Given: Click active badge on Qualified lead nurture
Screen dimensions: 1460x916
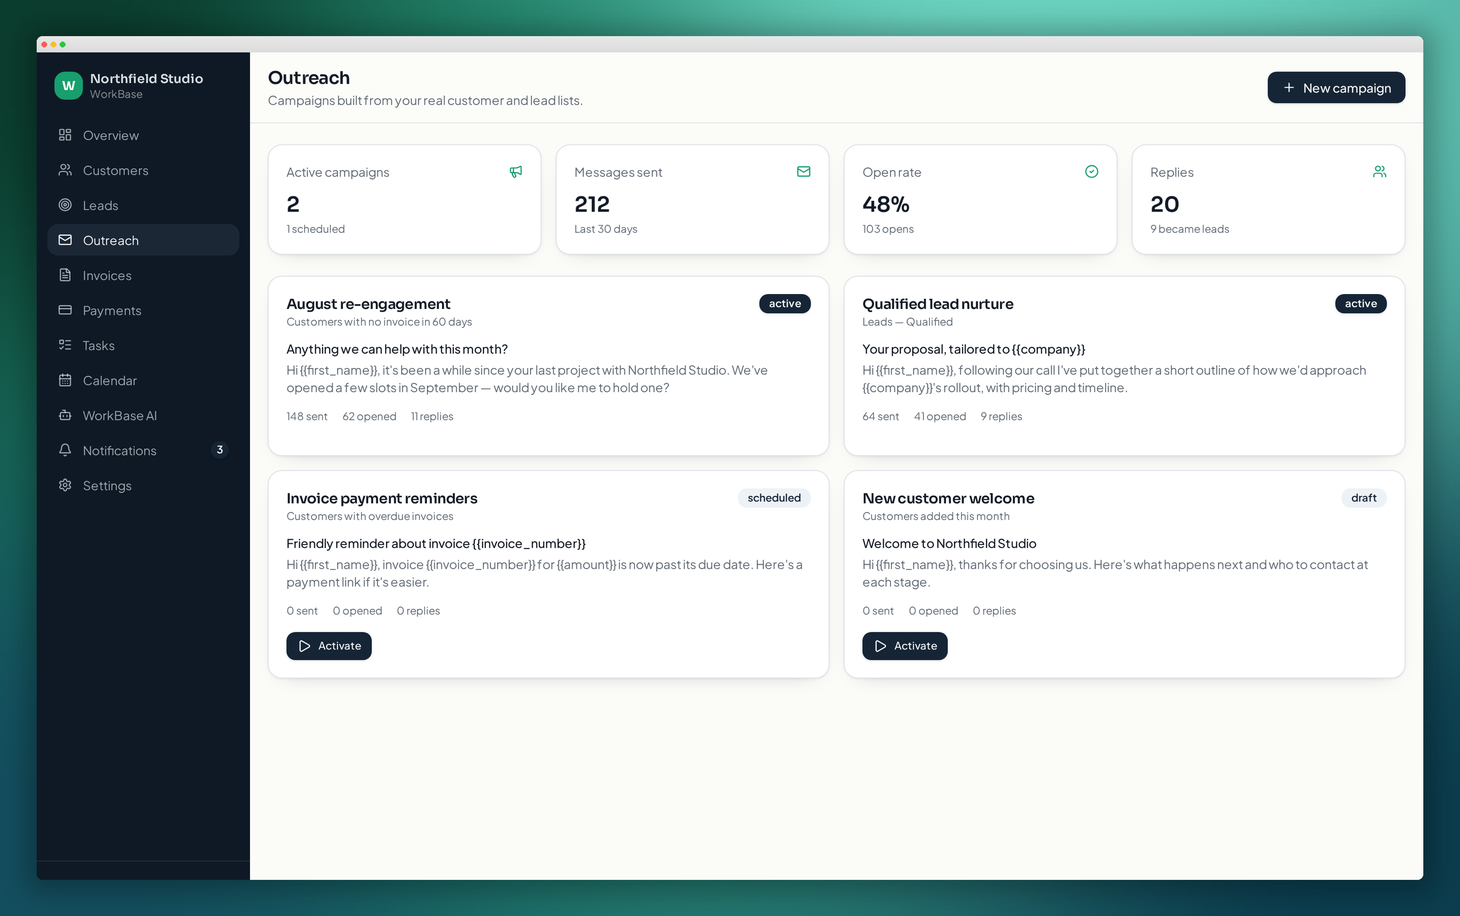Looking at the screenshot, I should [x=1361, y=304].
